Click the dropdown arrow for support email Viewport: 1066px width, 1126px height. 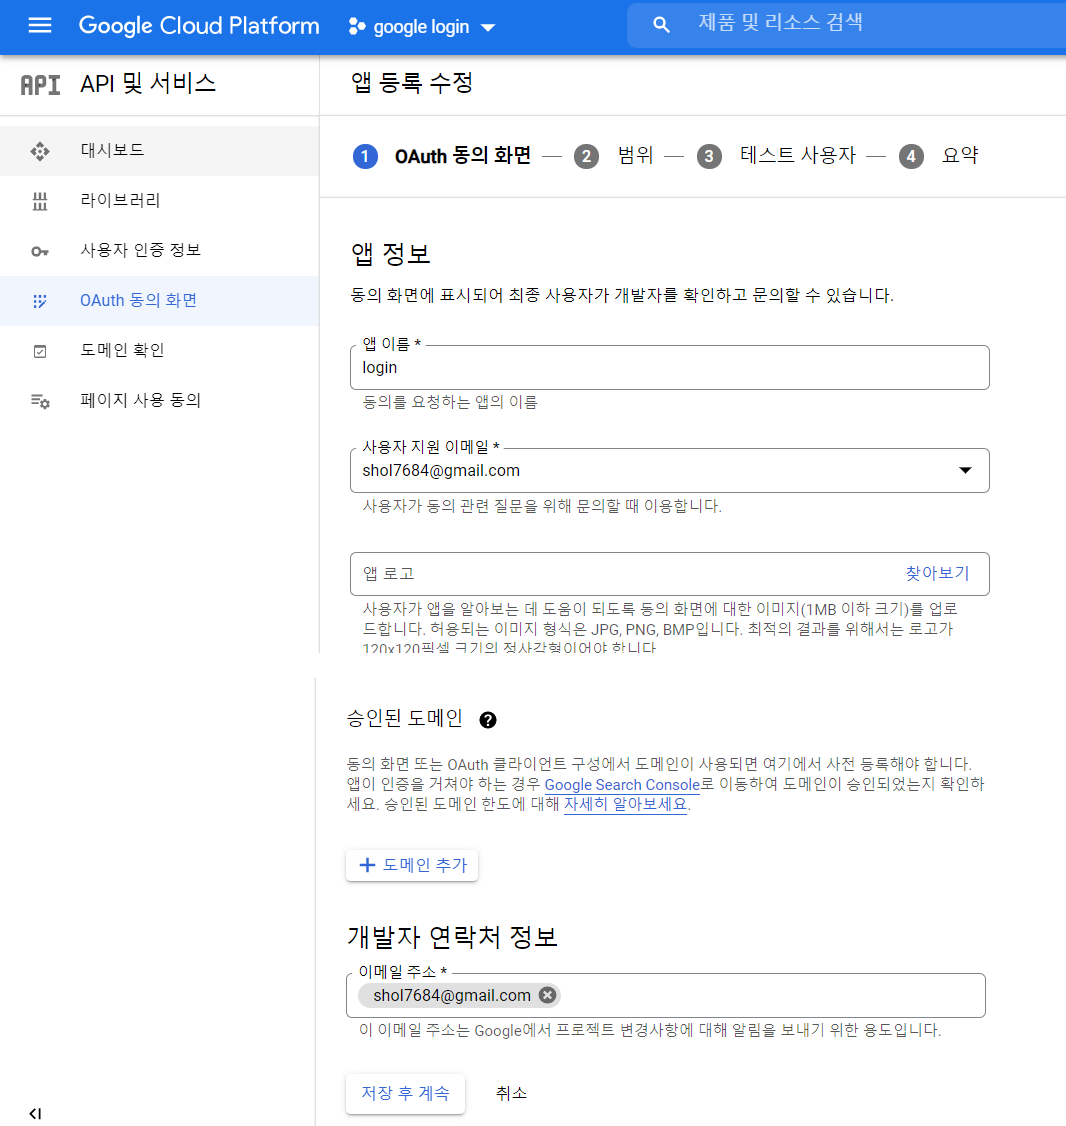(965, 470)
